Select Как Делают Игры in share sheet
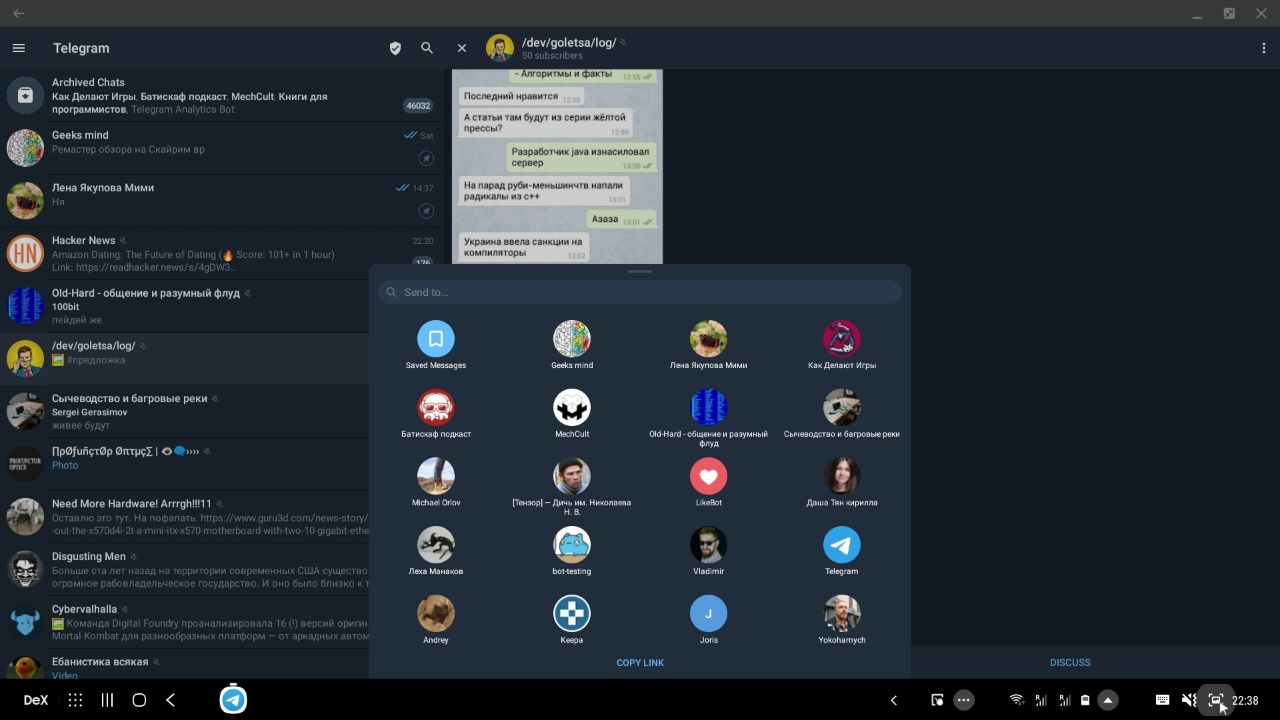The width and height of the screenshot is (1280, 720). tap(842, 346)
